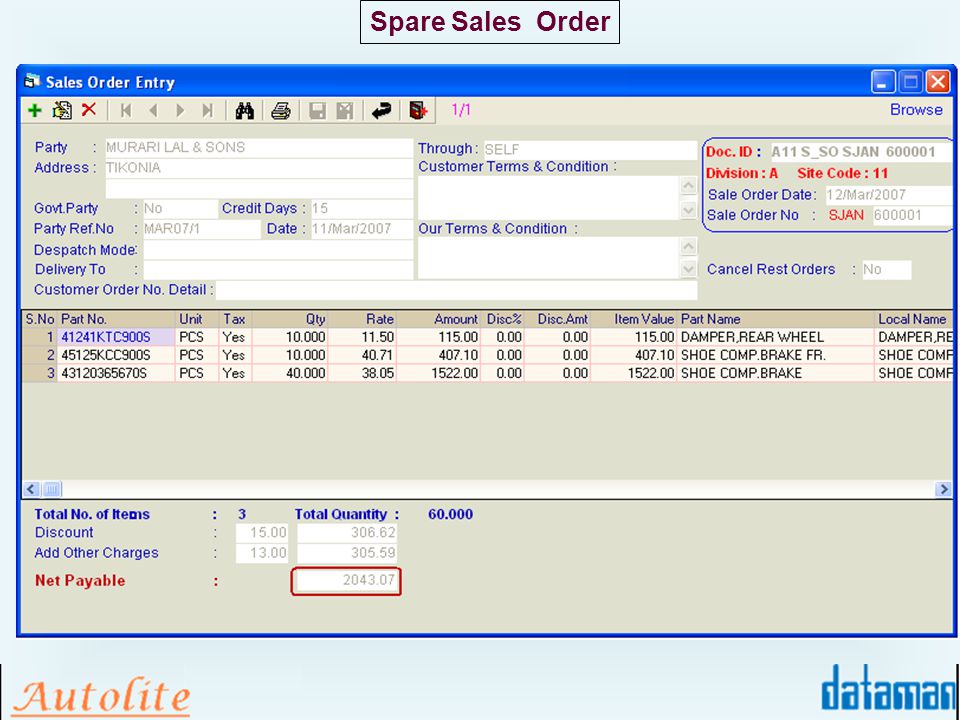This screenshot has width=960, height=720.
Task: Click the Through field showing SELF
Action: coord(590,149)
